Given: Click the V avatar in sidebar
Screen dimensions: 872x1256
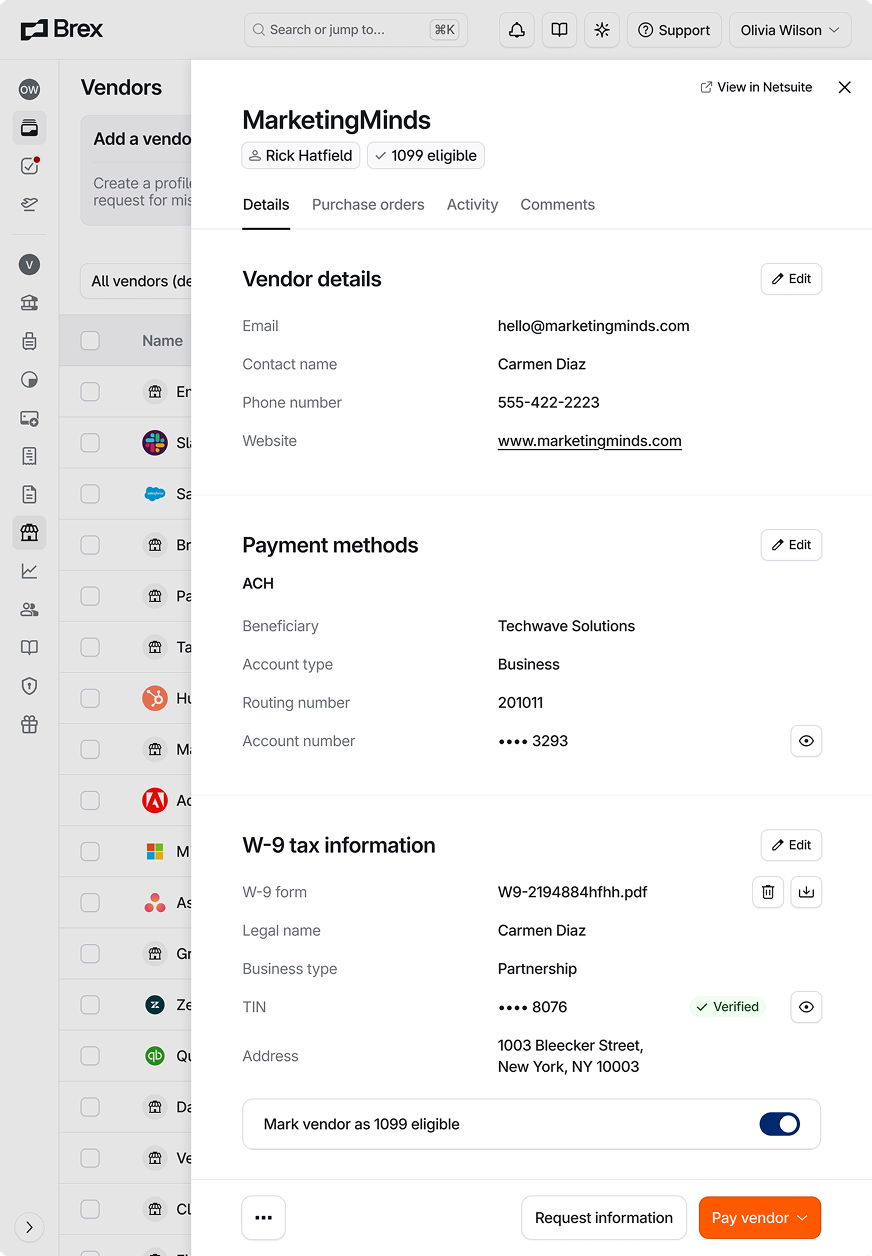Looking at the screenshot, I should coord(29,265).
